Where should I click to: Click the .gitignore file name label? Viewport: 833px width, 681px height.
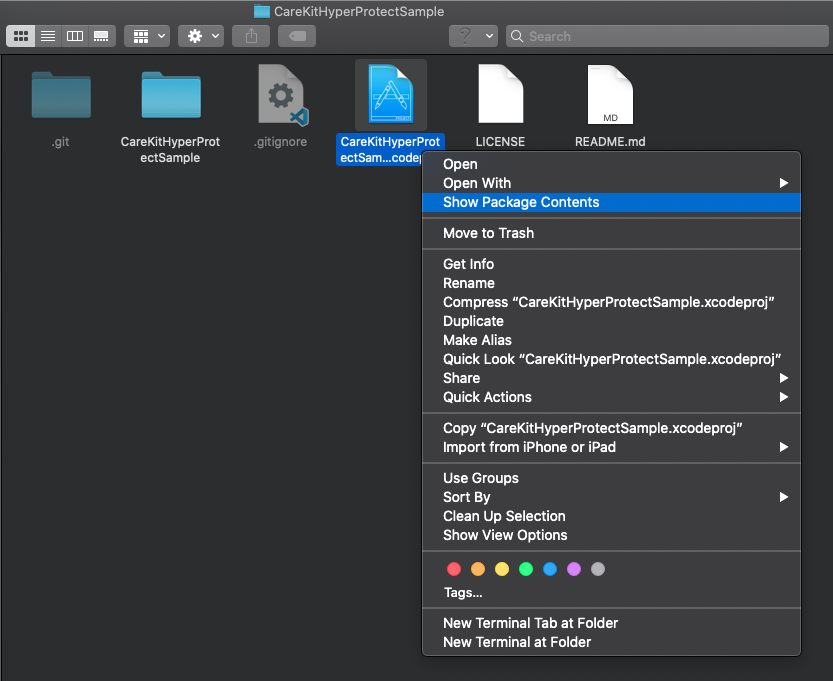click(280, 142)
